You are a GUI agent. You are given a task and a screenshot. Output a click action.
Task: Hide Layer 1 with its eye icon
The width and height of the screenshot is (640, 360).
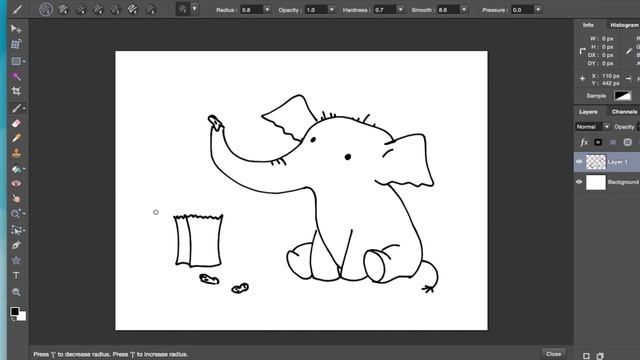coord(579,162)
